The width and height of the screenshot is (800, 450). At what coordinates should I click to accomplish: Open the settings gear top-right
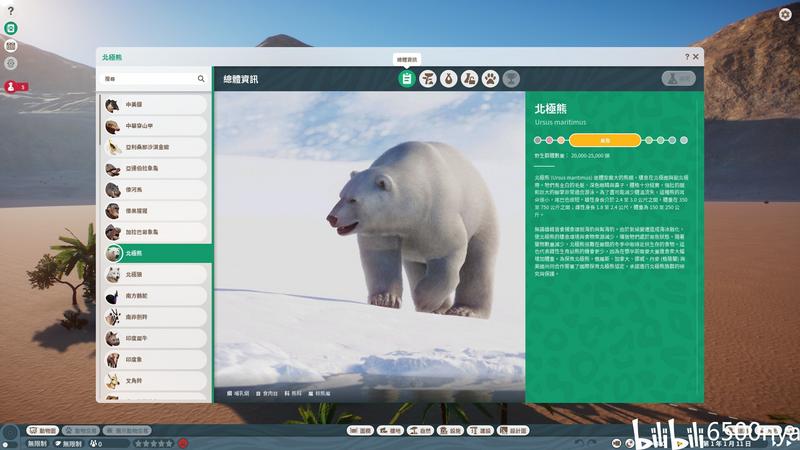785,14
